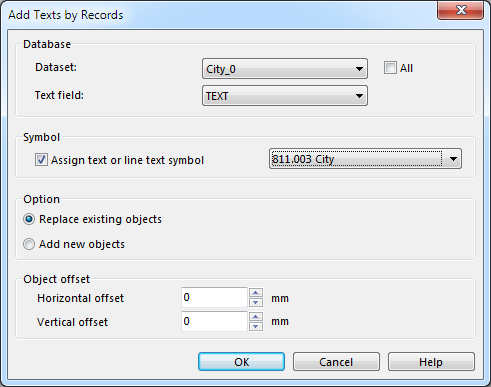Select the Replace existing objects radio button

click(29, 219)
